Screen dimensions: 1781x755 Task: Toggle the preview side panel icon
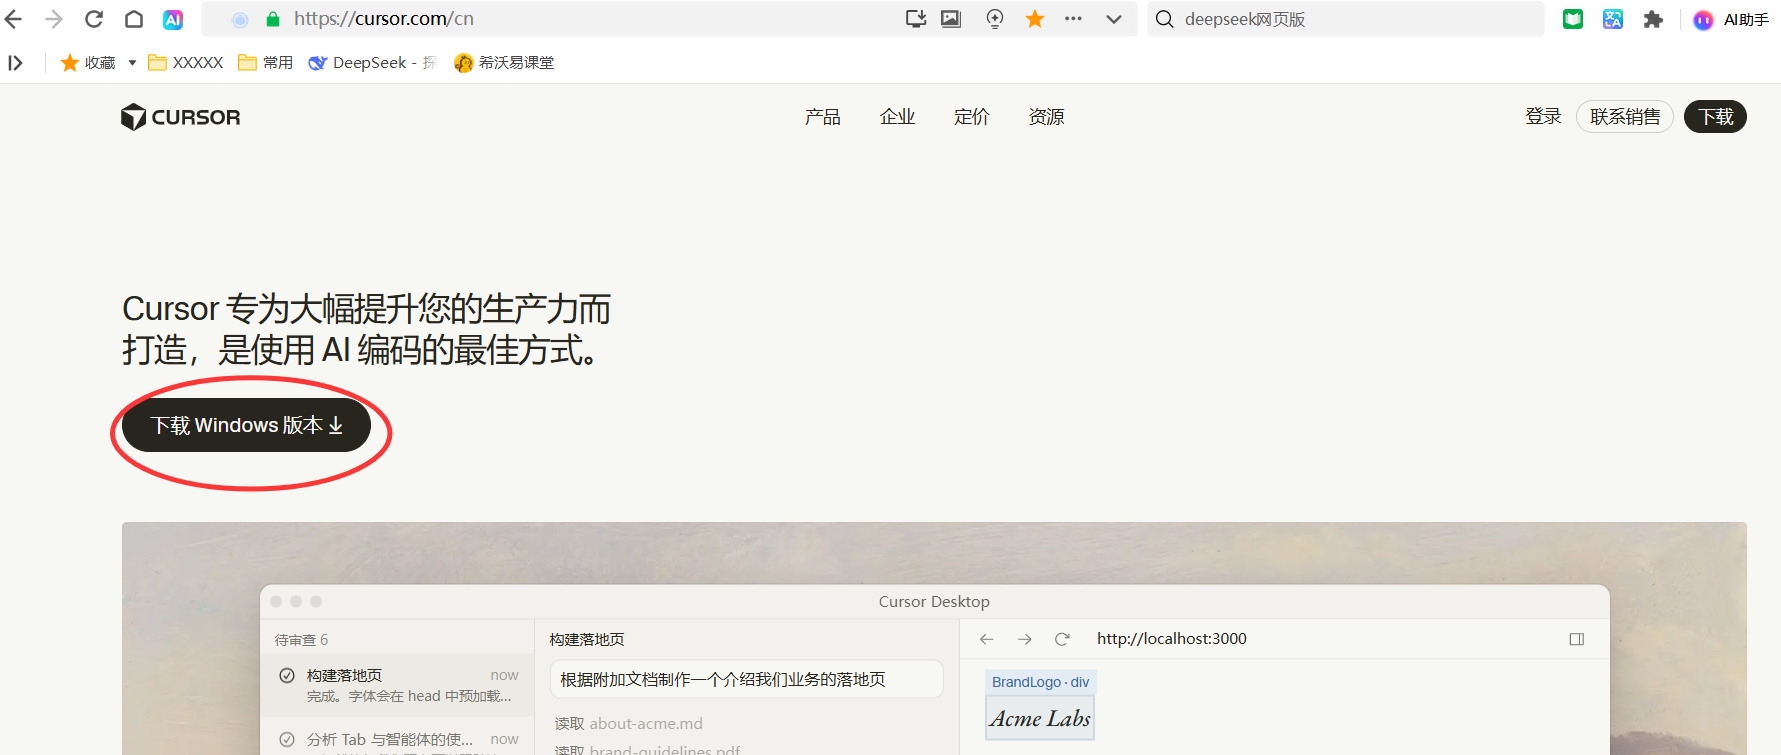tap(1577, 639)
